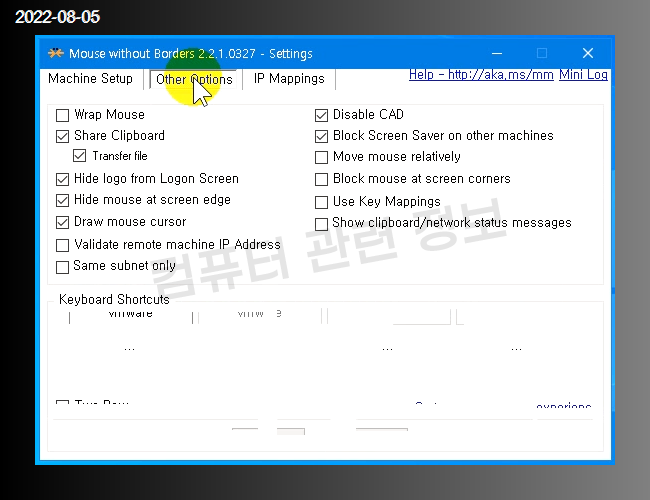
Task: Check the Same subnet only box
Action: pos(63,267)
